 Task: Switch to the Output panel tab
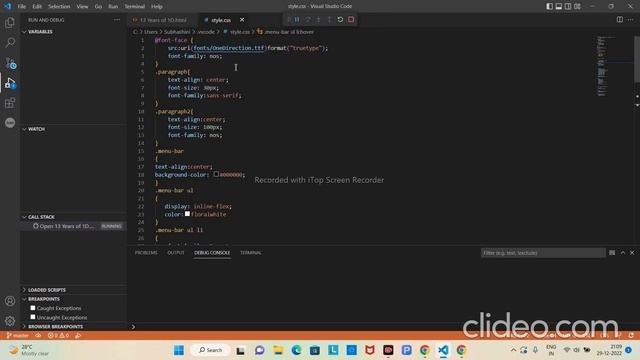[176, 253]
